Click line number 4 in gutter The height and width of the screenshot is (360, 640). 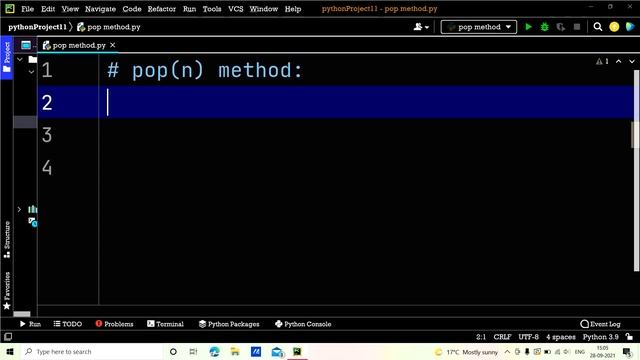(x=47, y=167)
